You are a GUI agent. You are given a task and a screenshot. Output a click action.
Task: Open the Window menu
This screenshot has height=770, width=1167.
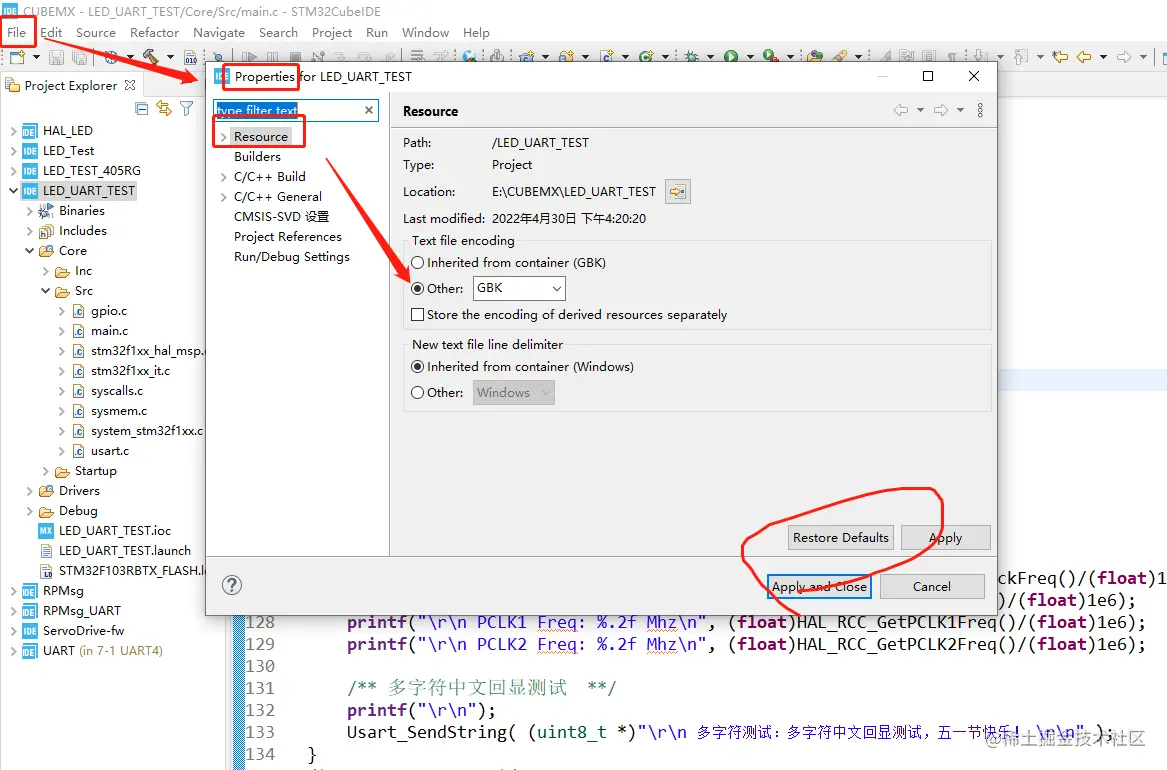click(426, 33)
